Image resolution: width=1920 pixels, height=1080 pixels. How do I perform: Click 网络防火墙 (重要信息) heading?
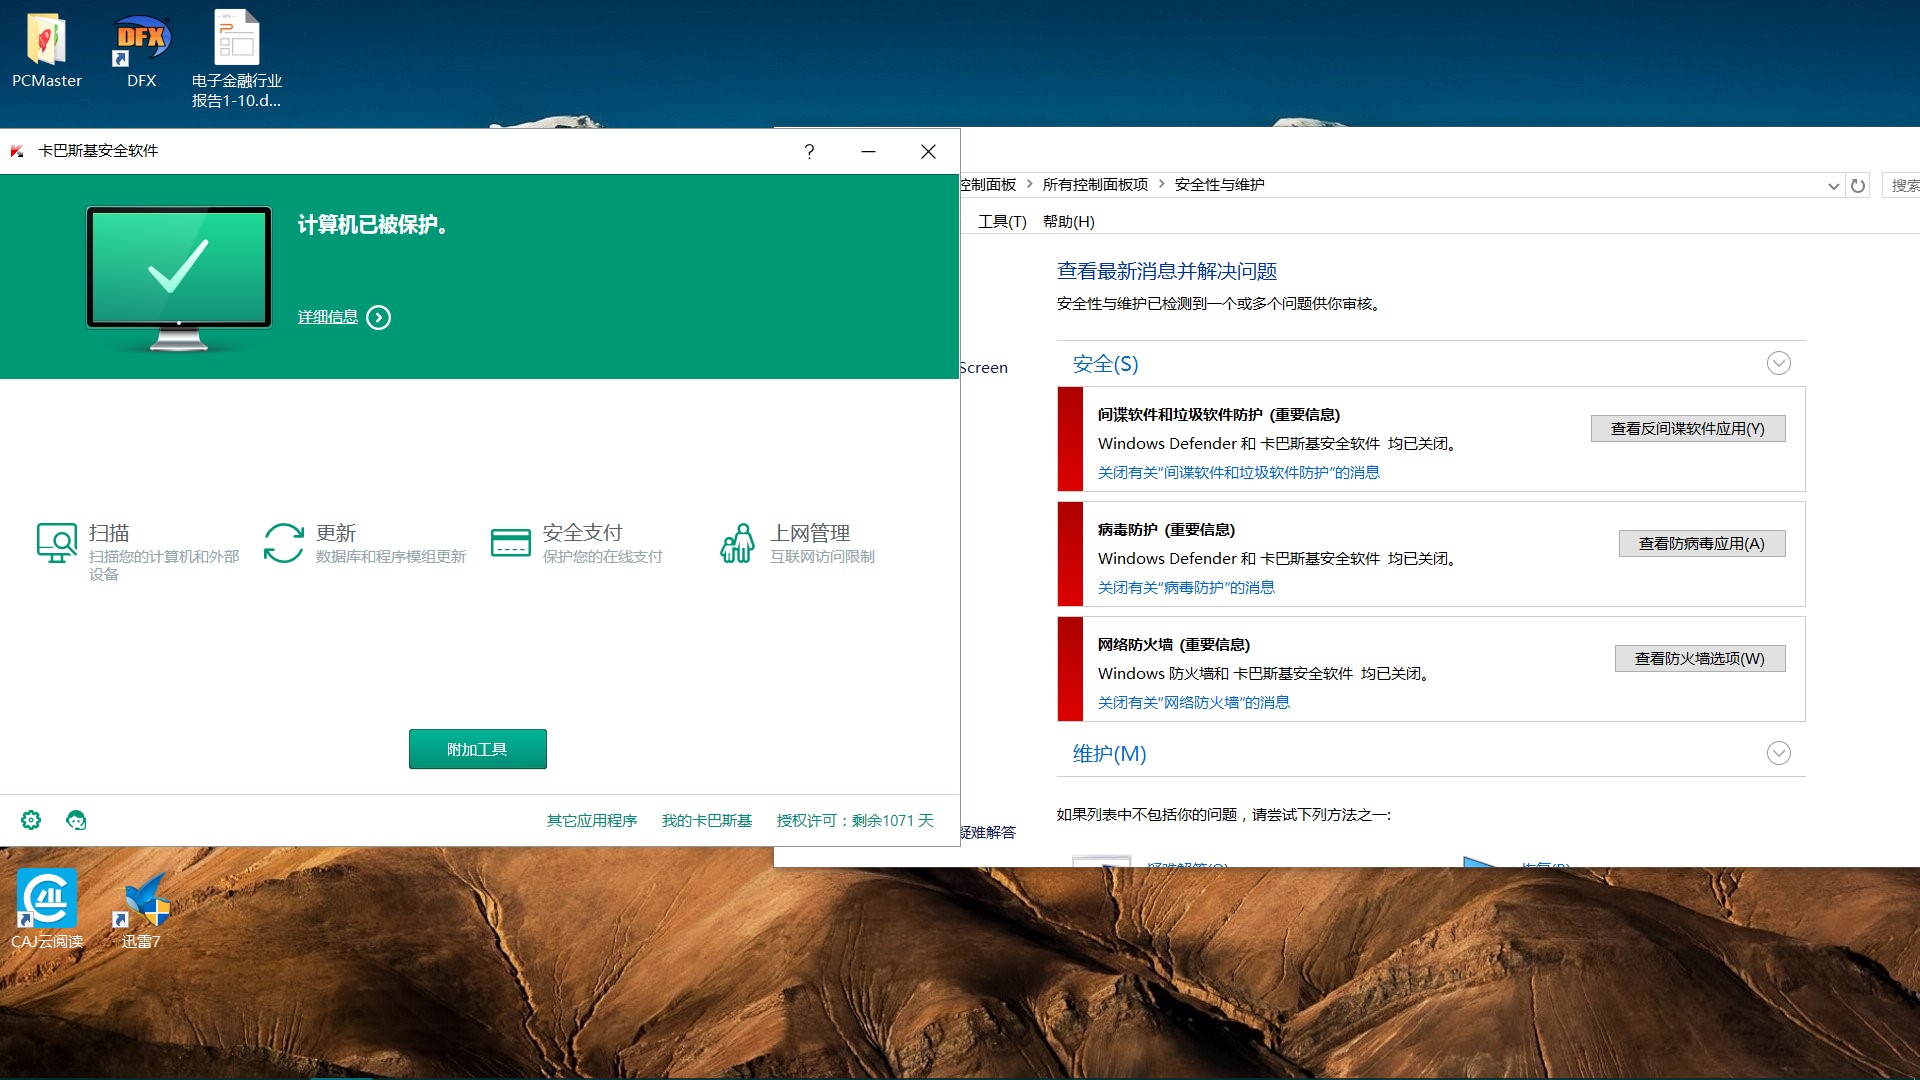1173,644
